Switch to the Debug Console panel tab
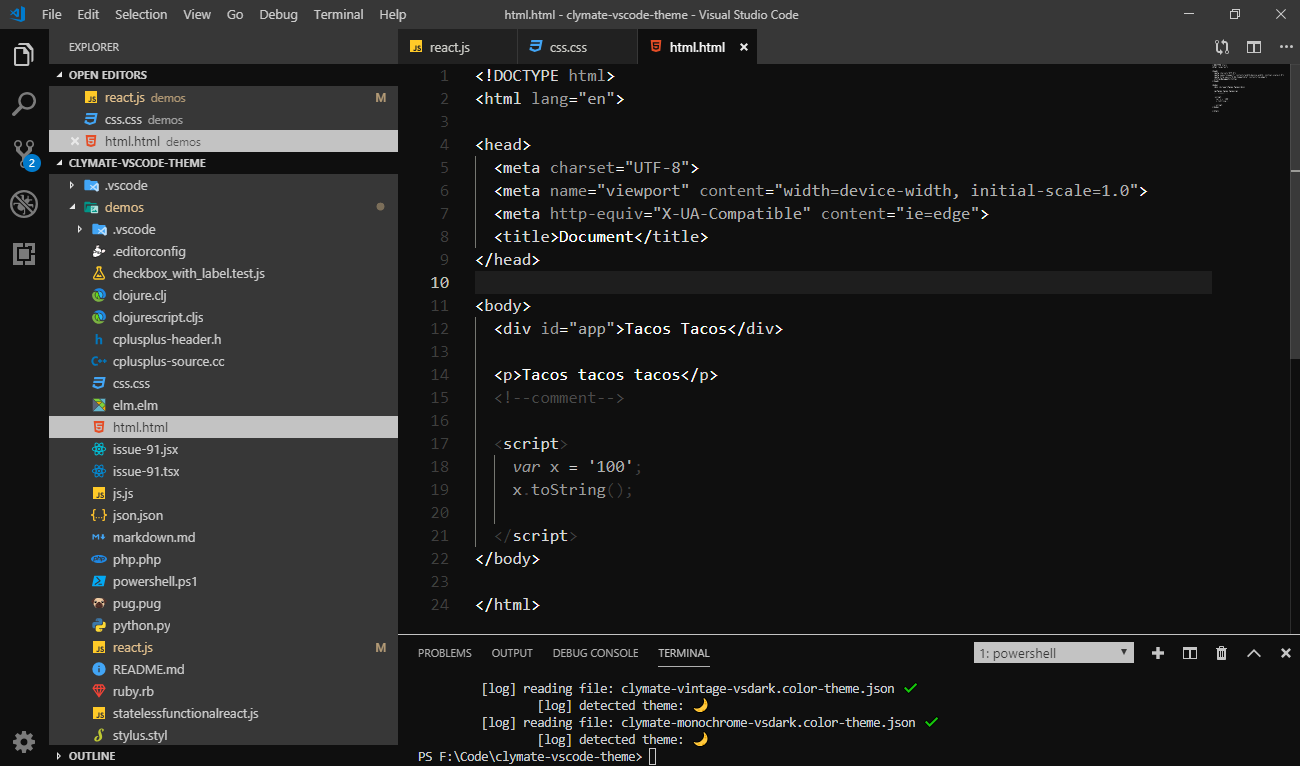Screen dimensions: 1300x766 click(x=595, y=653)
